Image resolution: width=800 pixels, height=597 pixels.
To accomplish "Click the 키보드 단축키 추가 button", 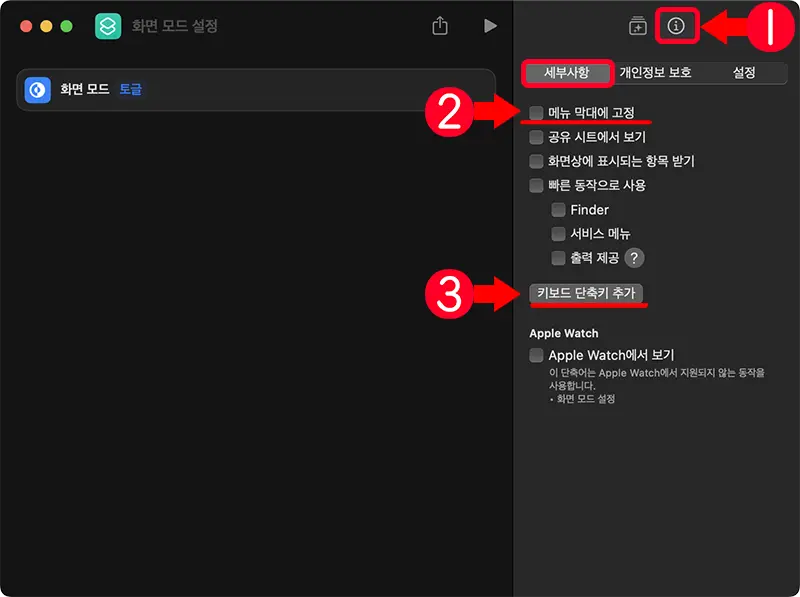I will click(x=587, y=294).
